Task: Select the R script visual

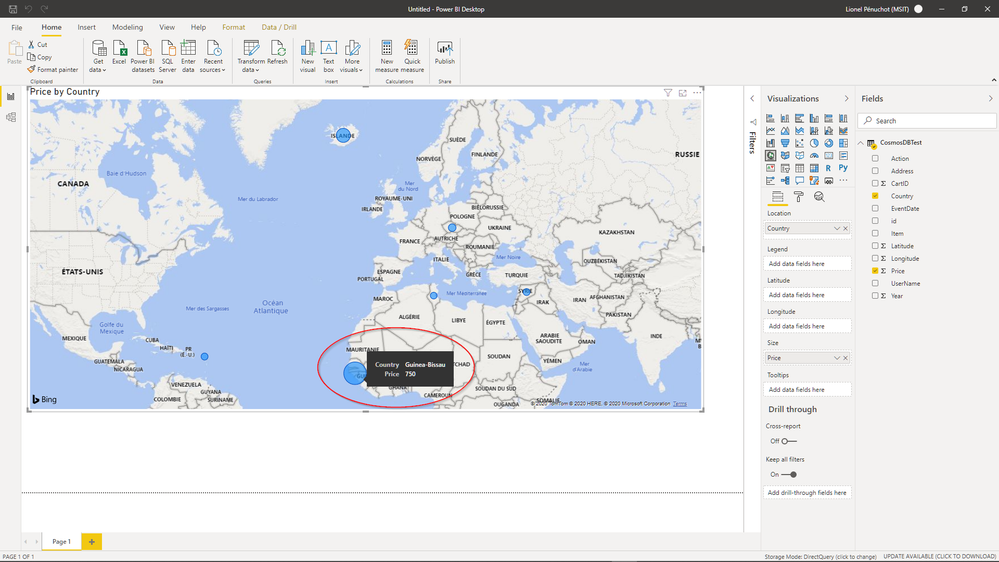Action: tap(828, 168)
